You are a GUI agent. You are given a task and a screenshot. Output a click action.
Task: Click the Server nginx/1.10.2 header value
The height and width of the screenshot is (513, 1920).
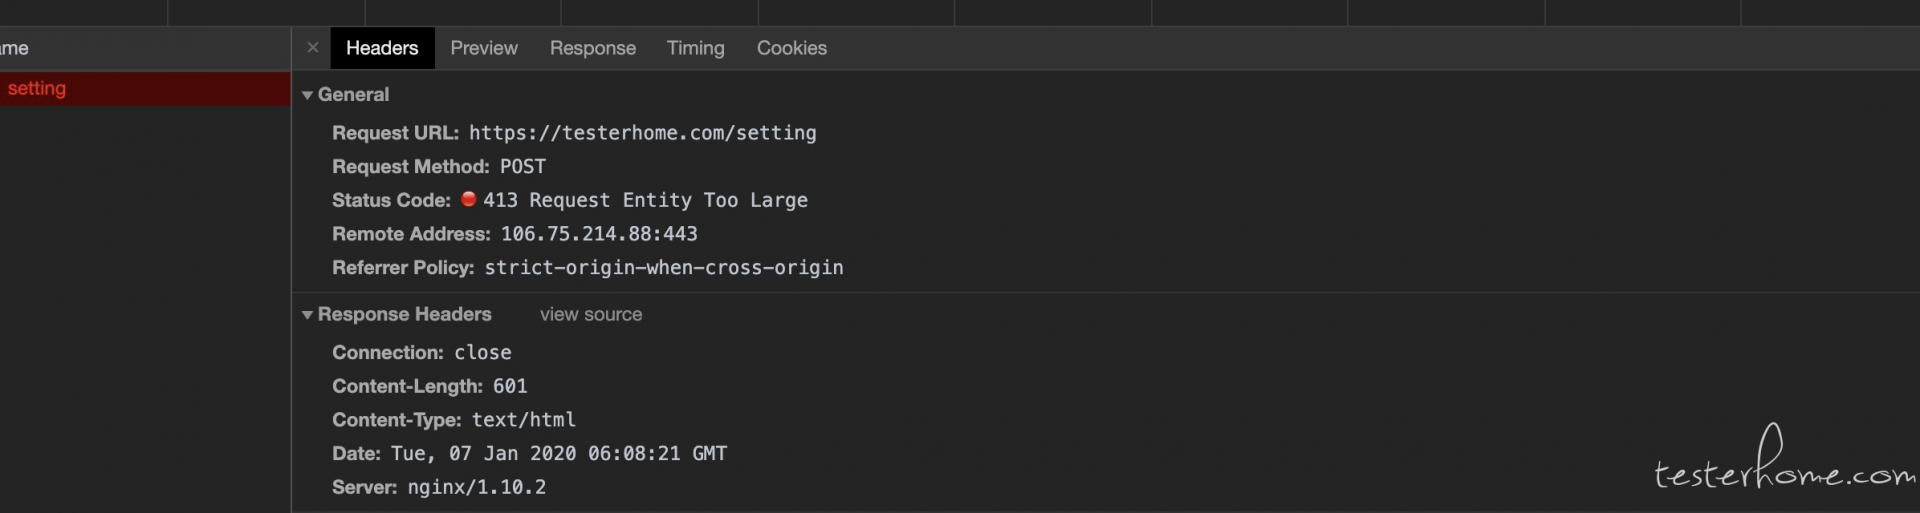coord(477,487)
